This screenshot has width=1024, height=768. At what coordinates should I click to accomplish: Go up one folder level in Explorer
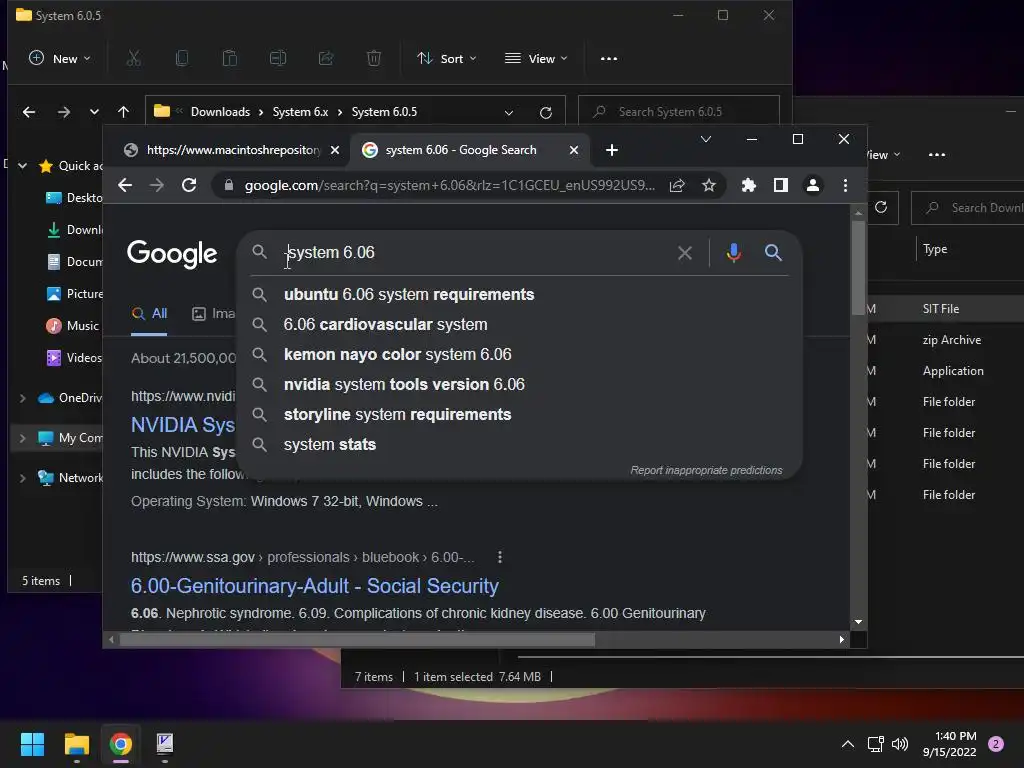(x=123, y=112)
